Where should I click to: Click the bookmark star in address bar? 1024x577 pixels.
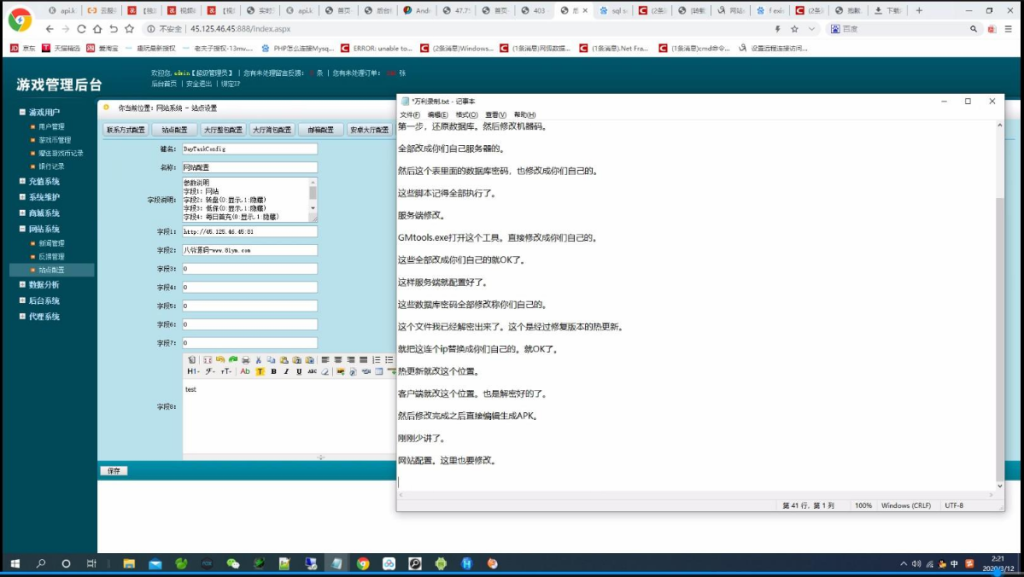click(795, 29)
